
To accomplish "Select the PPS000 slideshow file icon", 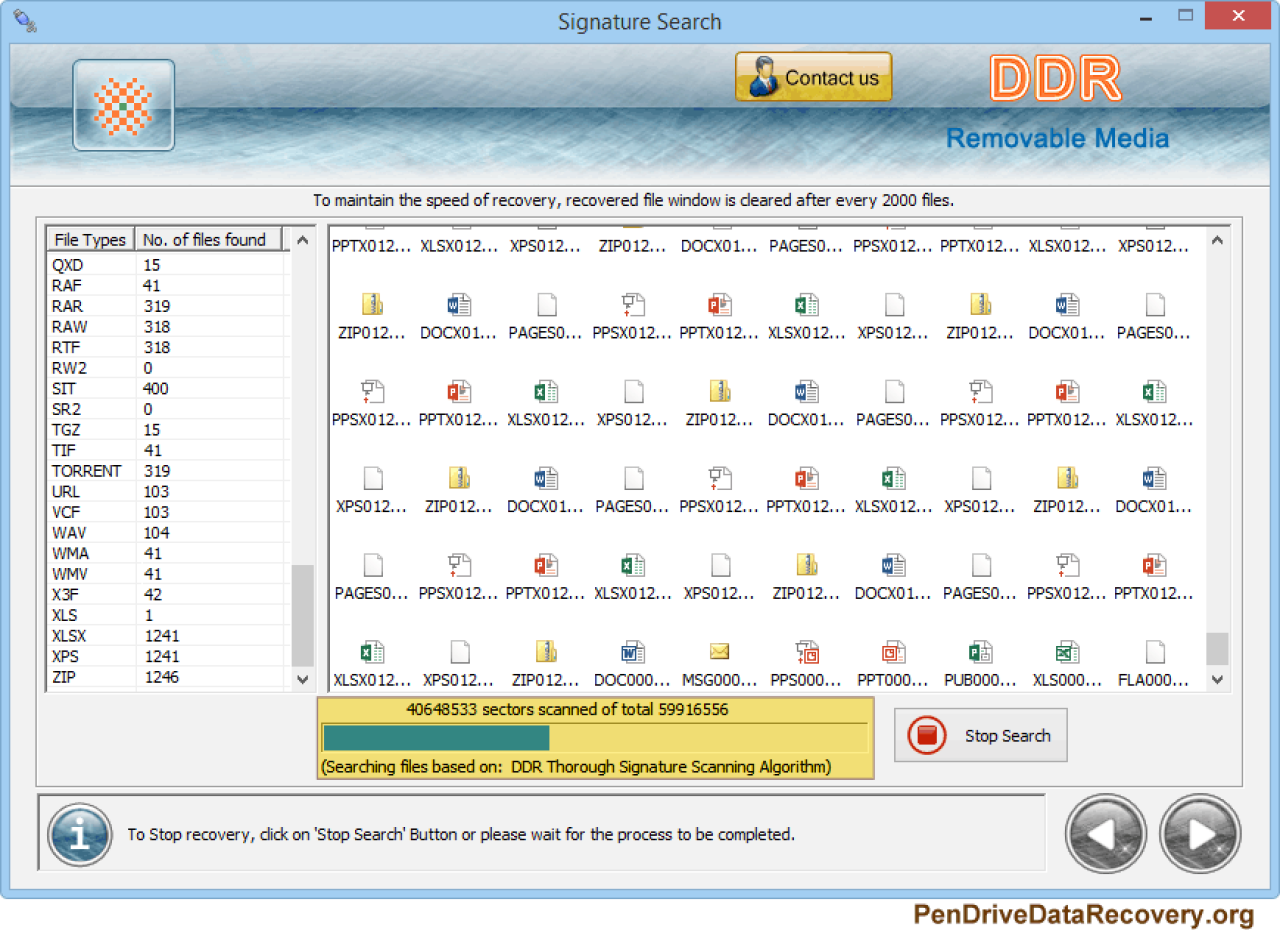I will point(806,653).
